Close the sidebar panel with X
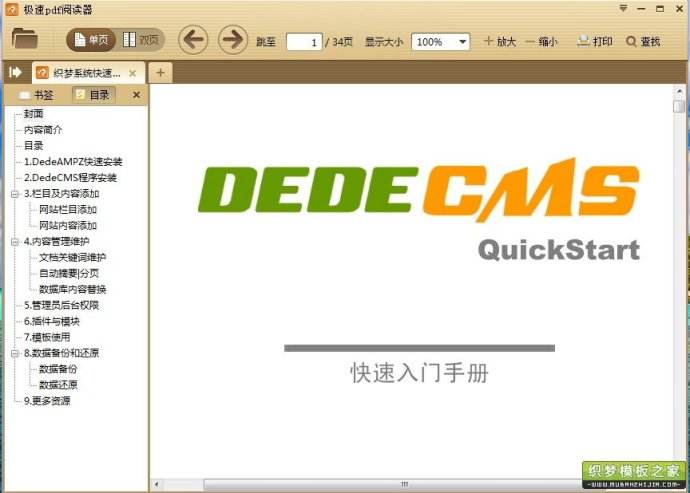 point(136,95)
